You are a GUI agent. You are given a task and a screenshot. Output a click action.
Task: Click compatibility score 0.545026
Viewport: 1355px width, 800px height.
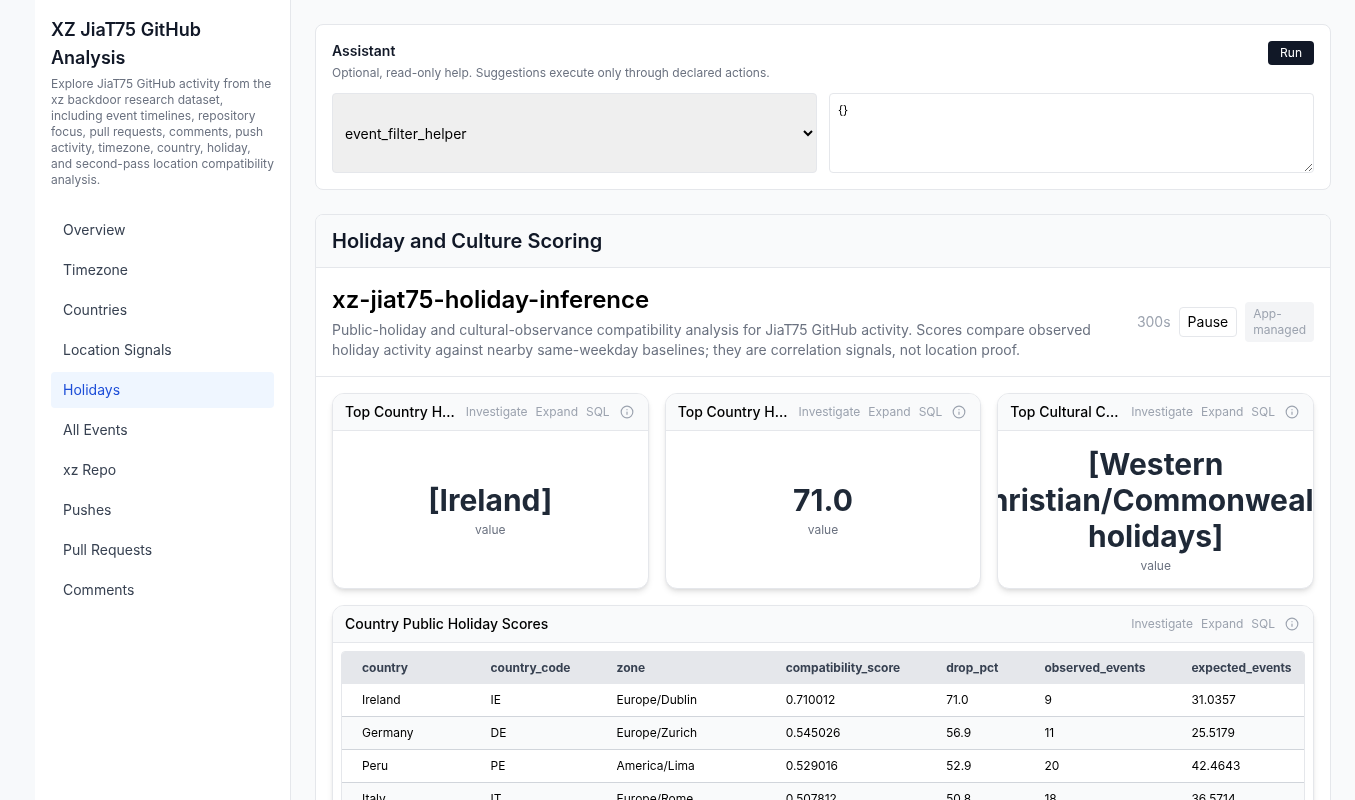(x=812, y=733)
